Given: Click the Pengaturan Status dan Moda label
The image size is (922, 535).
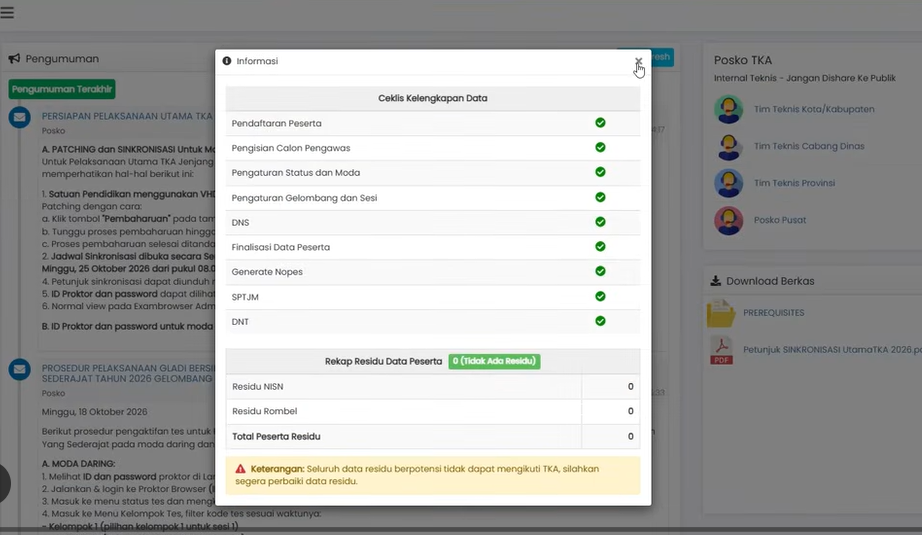Looking at the screenshot, I should pos(296,173).
